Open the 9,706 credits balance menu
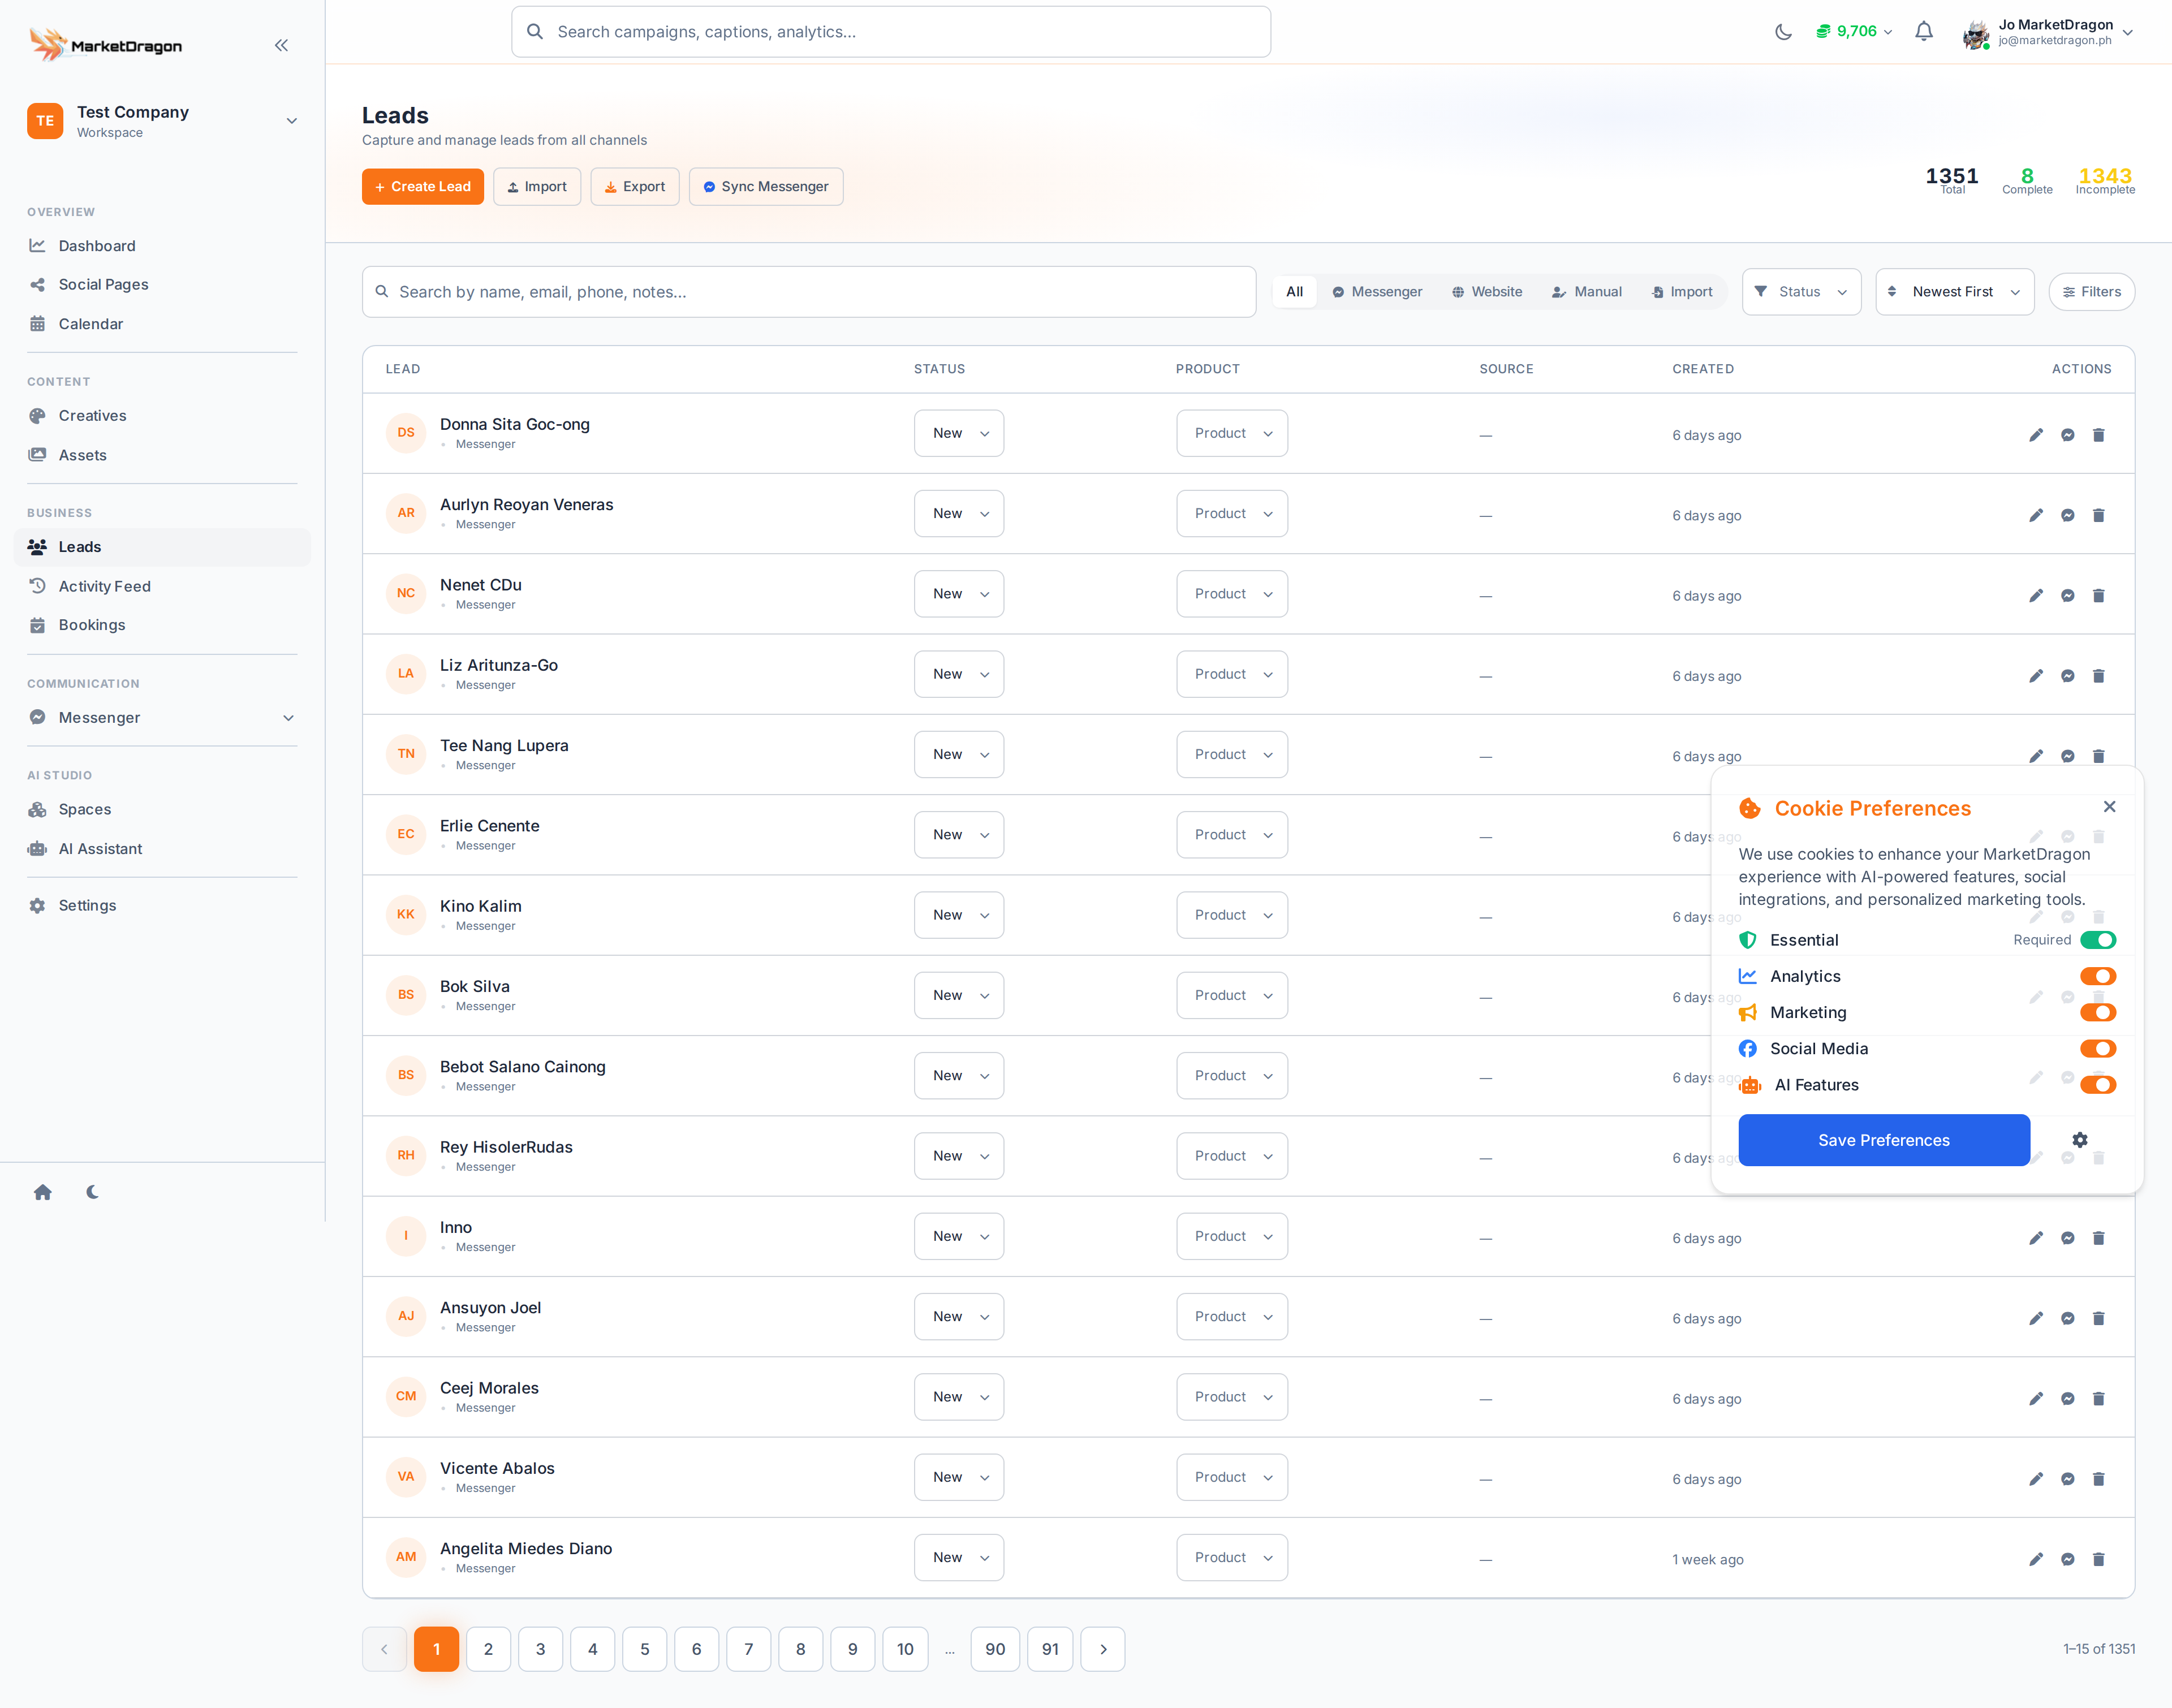This screenshot has width=2172, height=1708. [1854, 32]
